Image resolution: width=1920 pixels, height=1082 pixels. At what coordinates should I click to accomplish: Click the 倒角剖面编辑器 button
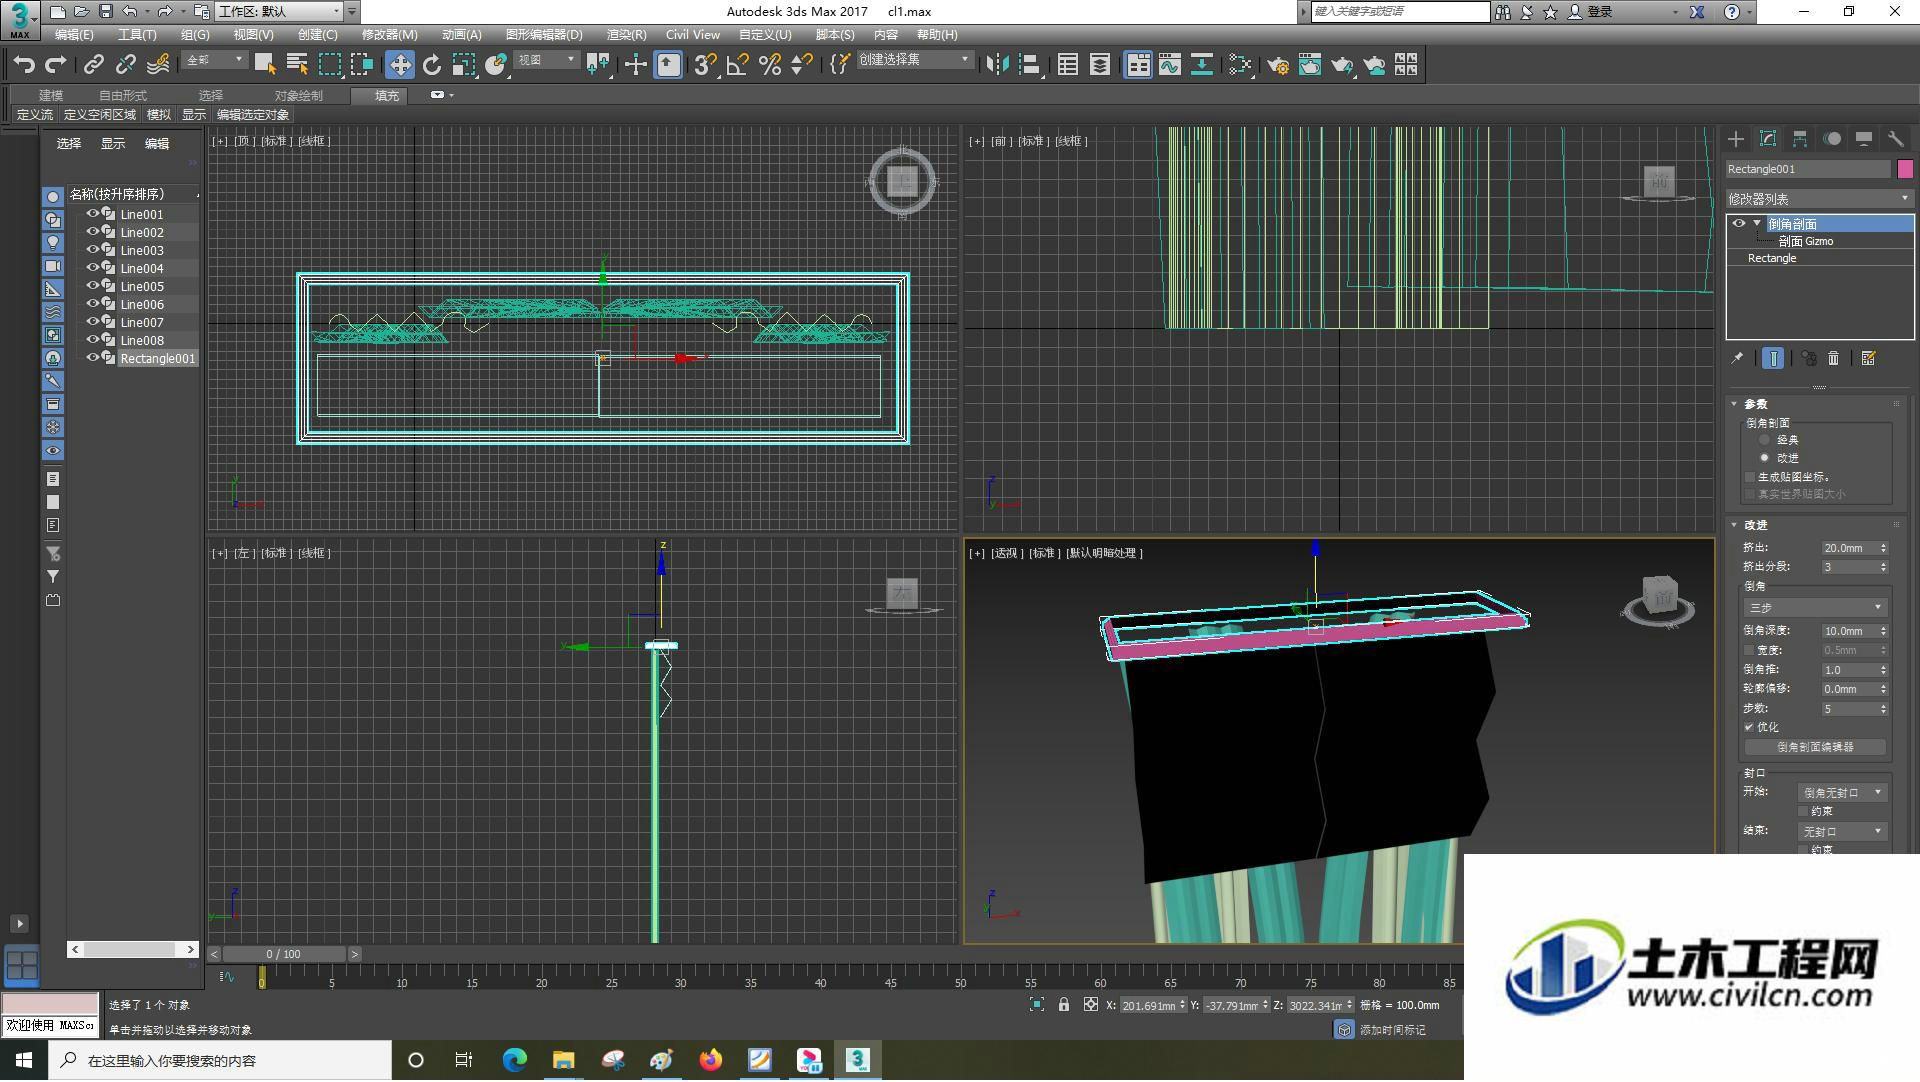pyautogui.click(x=1815, y=748)
